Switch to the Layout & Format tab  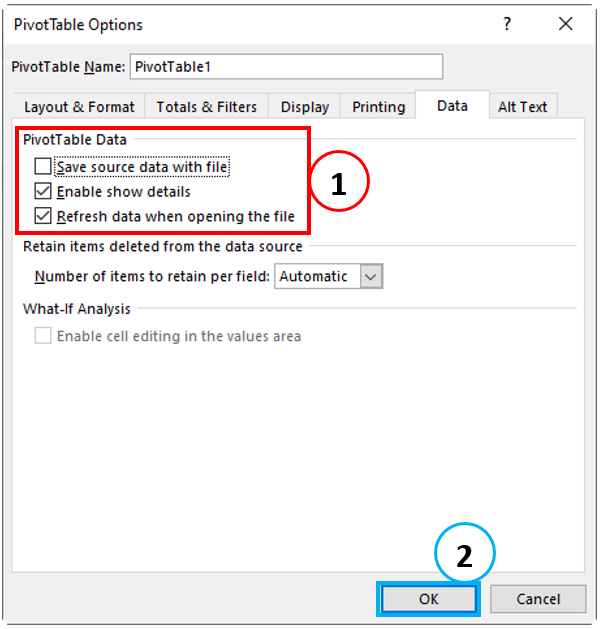click(79, 107)
